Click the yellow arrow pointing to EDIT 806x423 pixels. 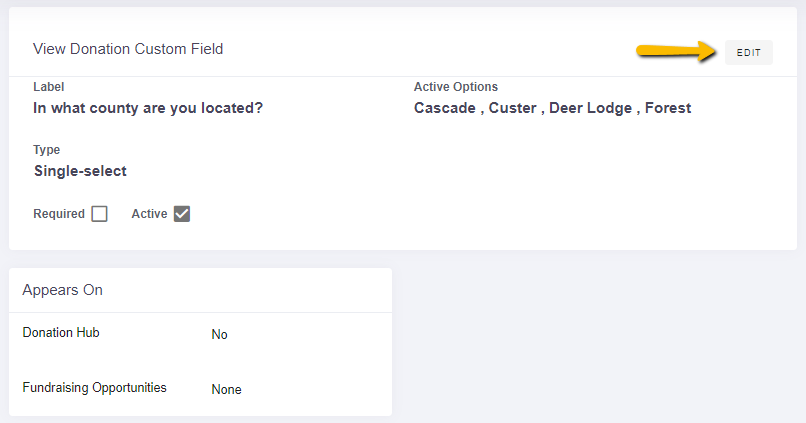pos(676,51)
